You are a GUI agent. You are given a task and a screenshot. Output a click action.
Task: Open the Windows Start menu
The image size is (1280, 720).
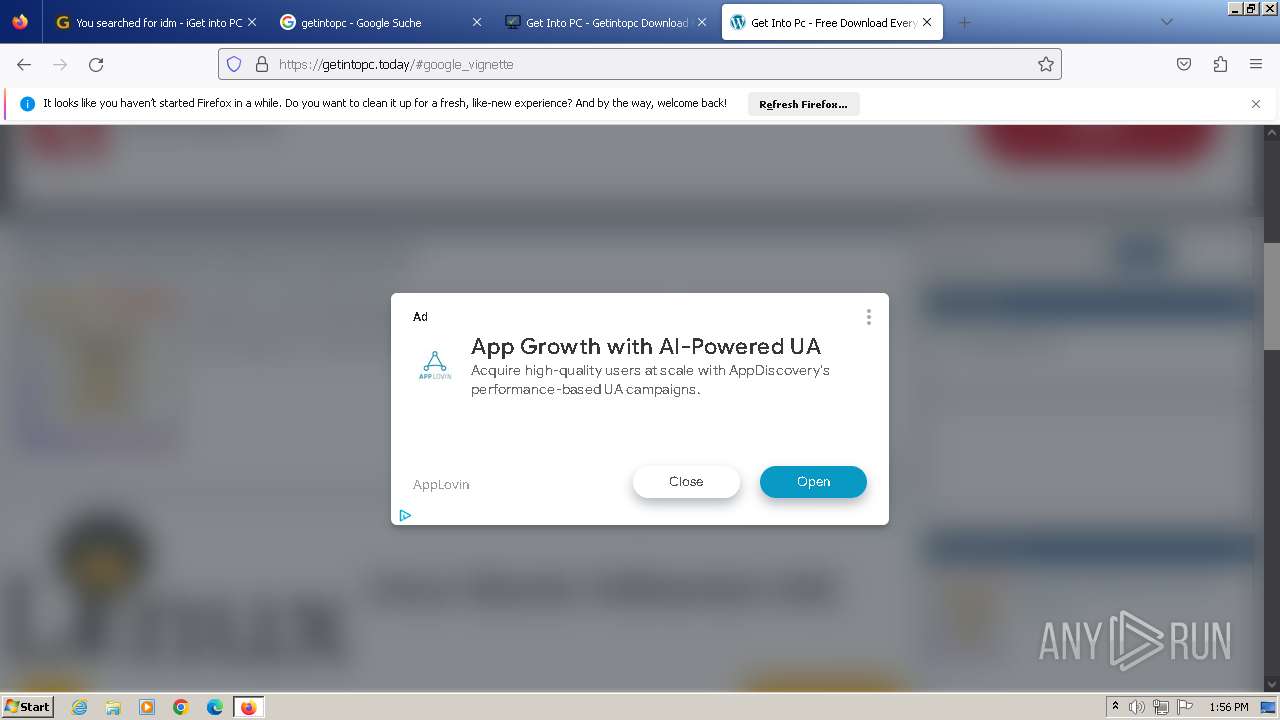click(x=28, y=706)
